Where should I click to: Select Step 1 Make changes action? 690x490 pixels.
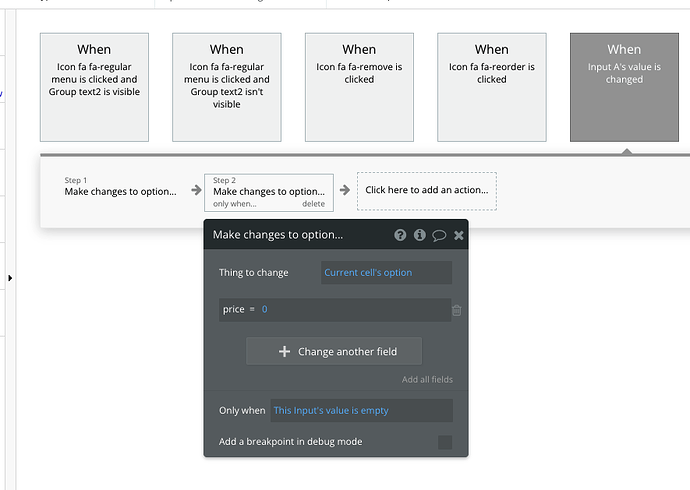click(120, 187)
